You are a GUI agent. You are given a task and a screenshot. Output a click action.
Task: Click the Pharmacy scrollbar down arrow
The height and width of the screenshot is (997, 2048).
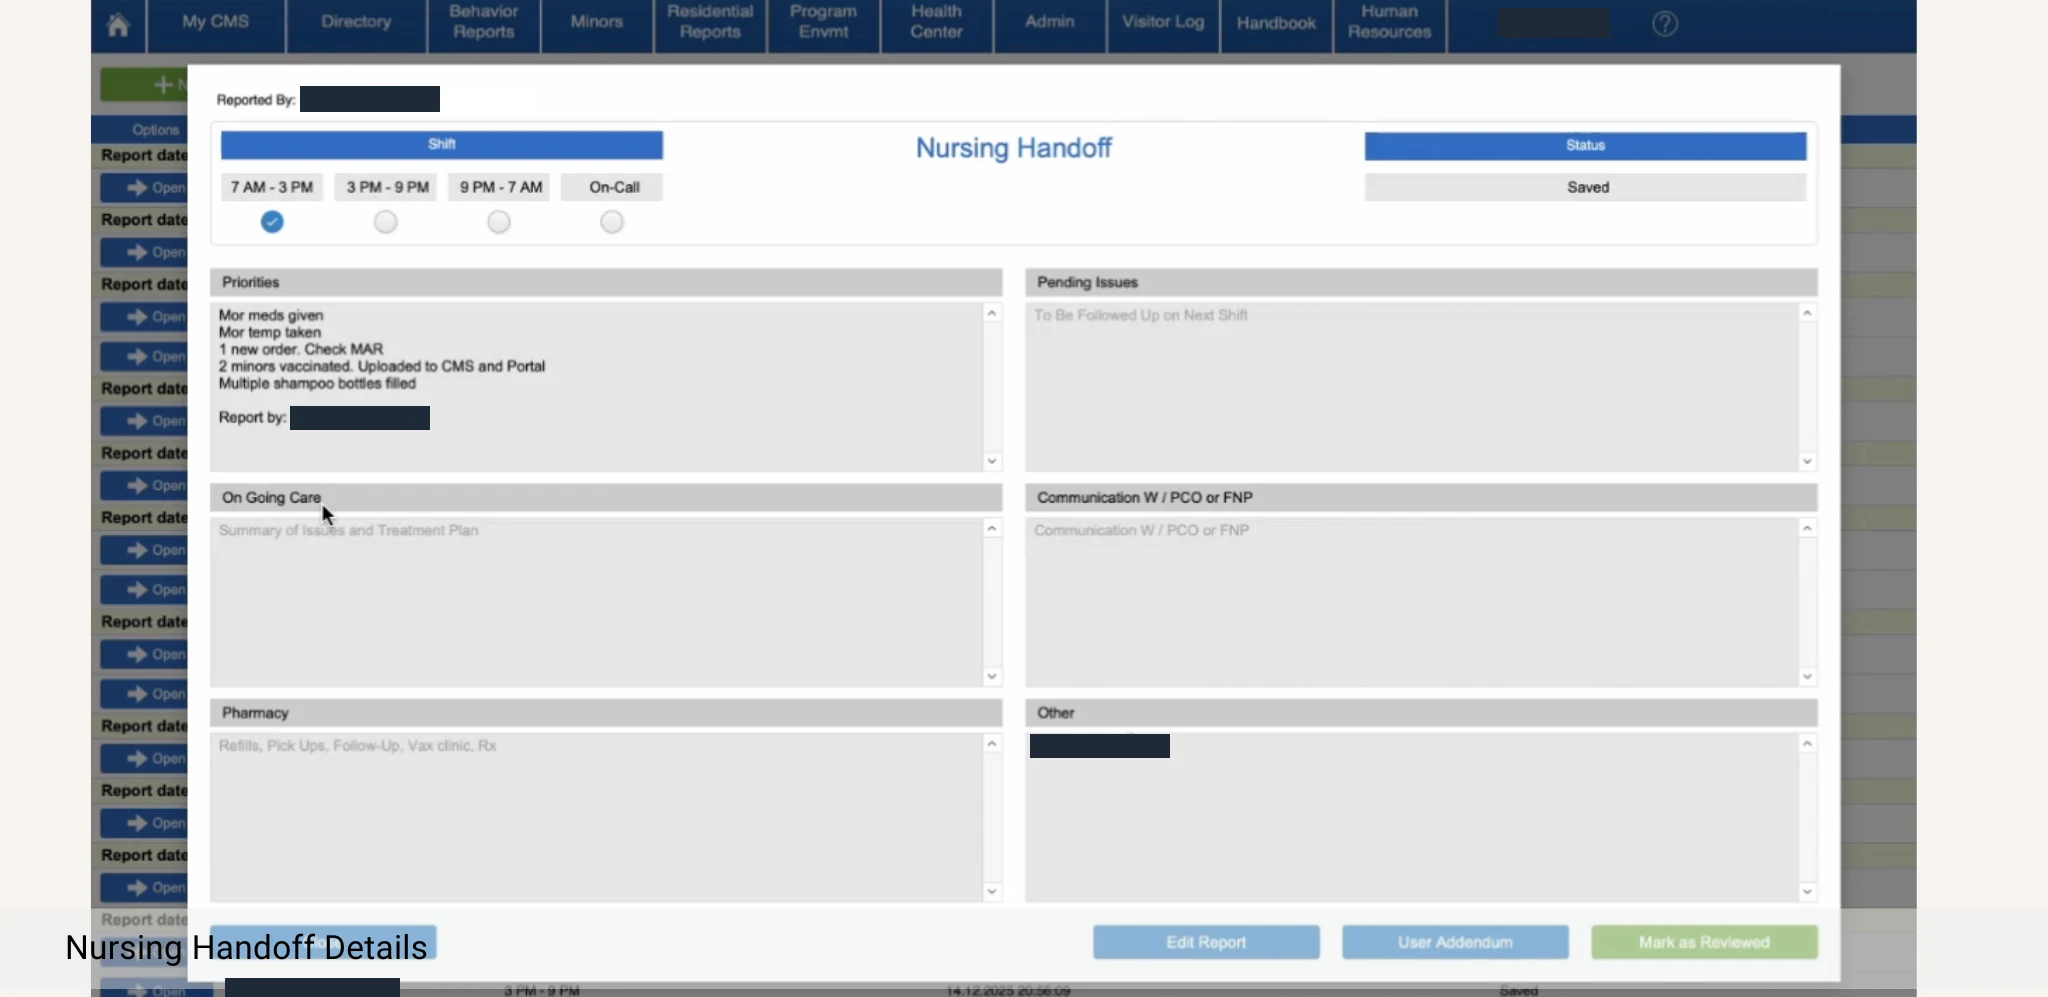992,891
